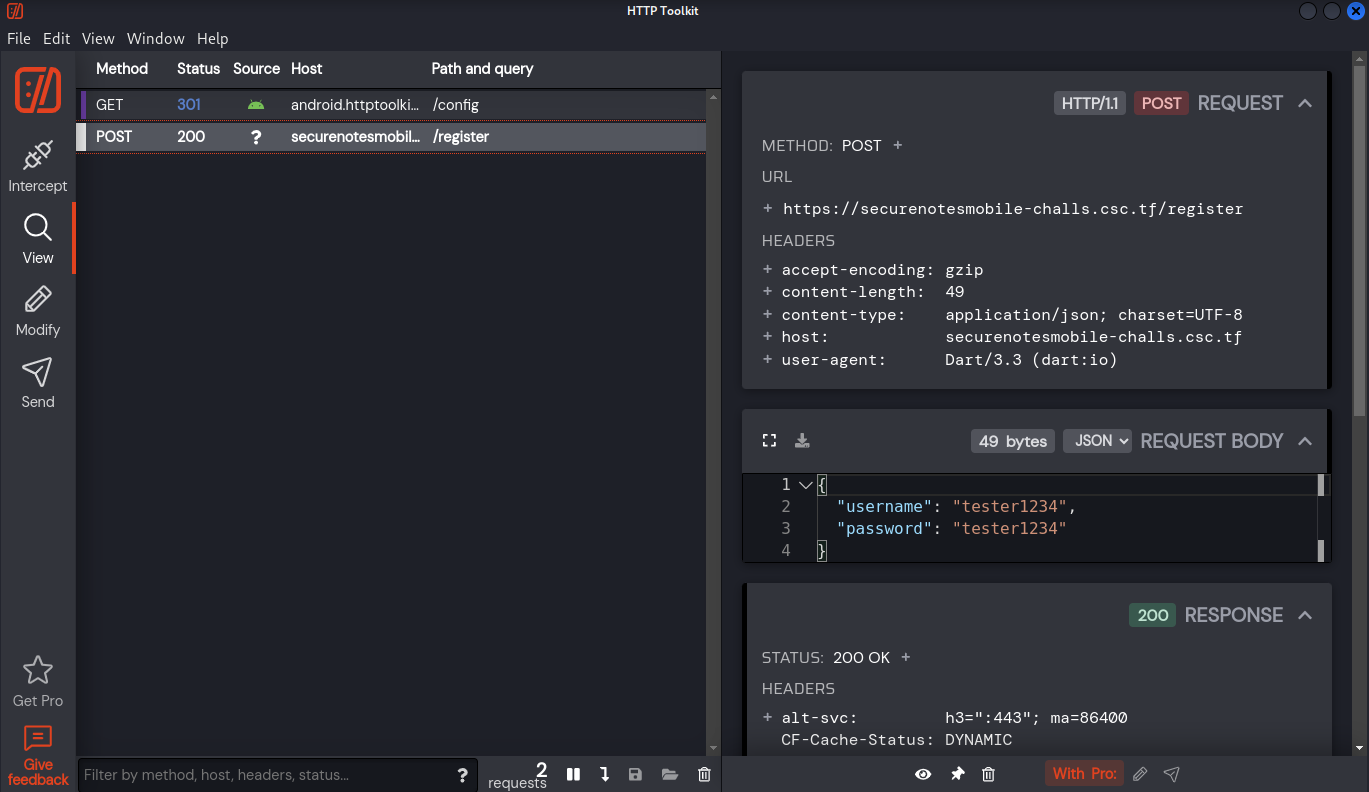Select the GET /config request row
This screenshot has width=1369, height=792.
click(x=390, y=105)
